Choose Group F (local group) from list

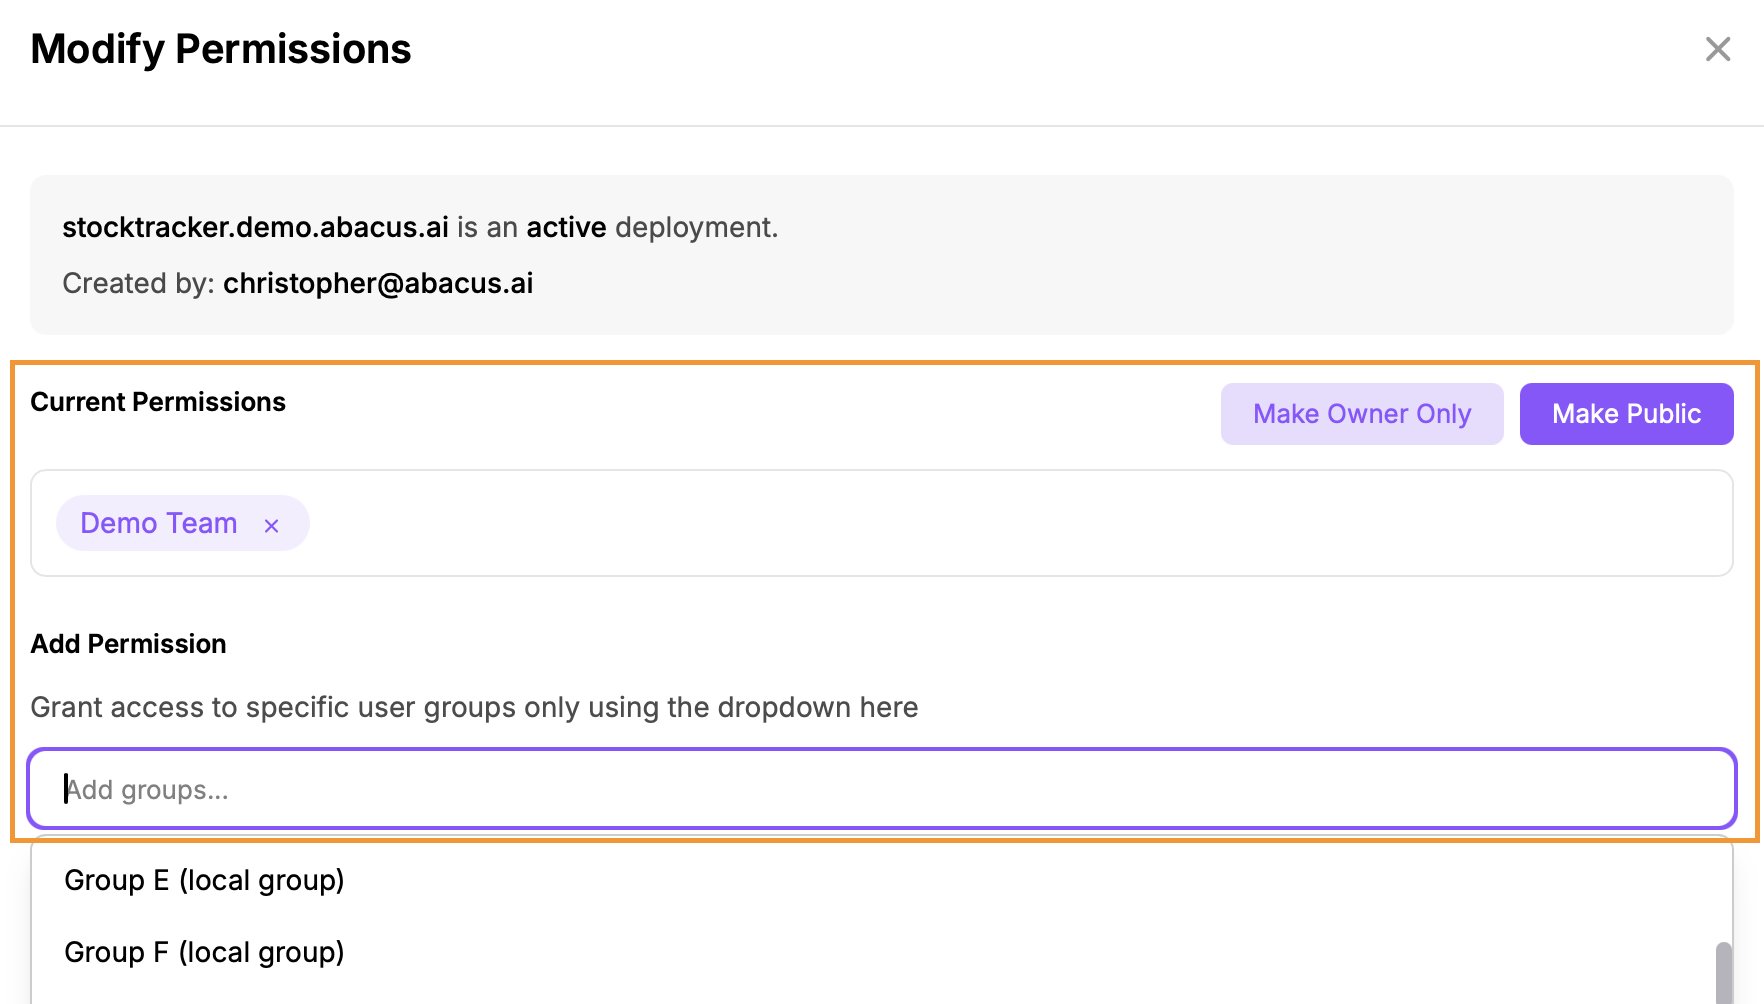204,952
